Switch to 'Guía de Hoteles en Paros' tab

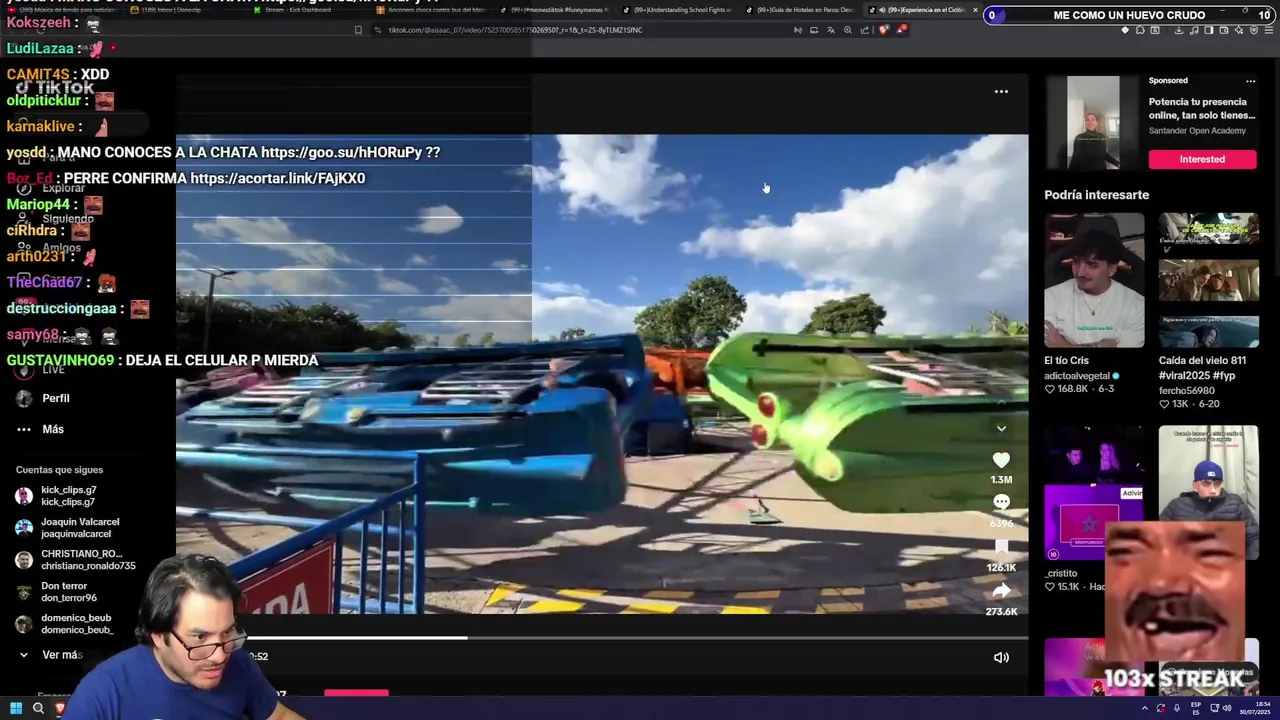pos(805,10)
